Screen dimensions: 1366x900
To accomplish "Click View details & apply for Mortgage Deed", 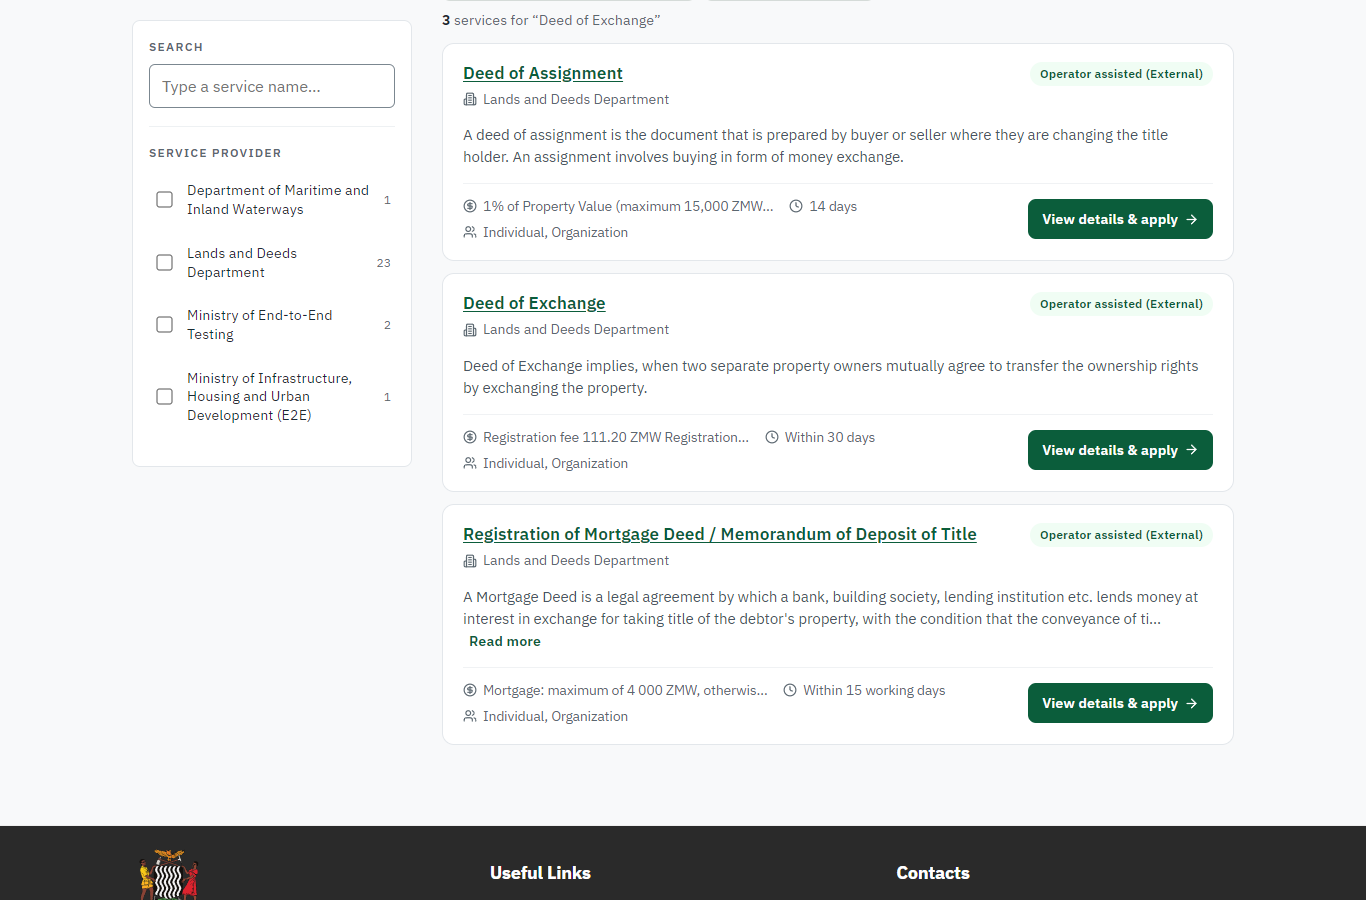I will [1120, 703].
